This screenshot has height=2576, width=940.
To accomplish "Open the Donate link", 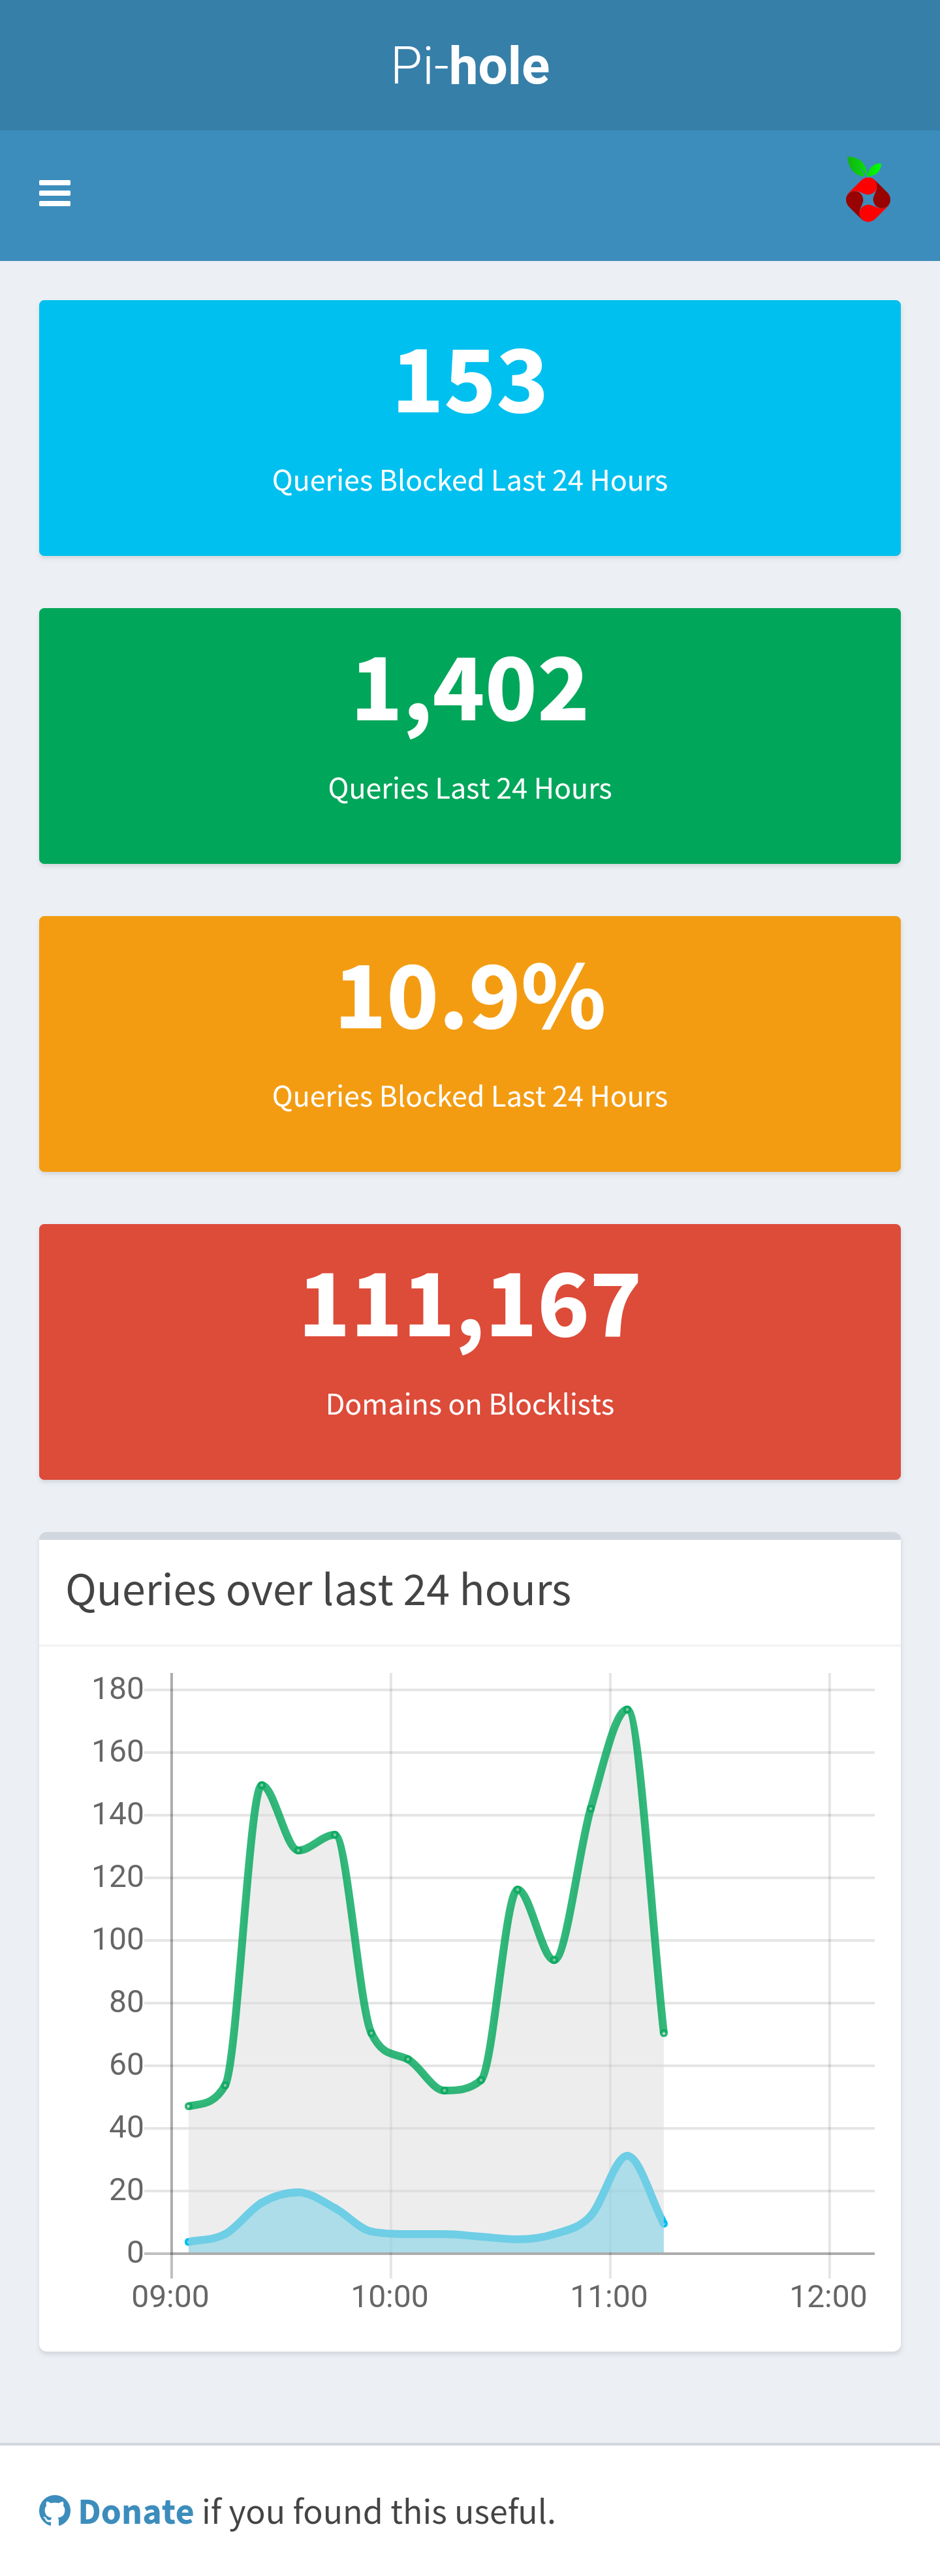I will click(135, 2511).
